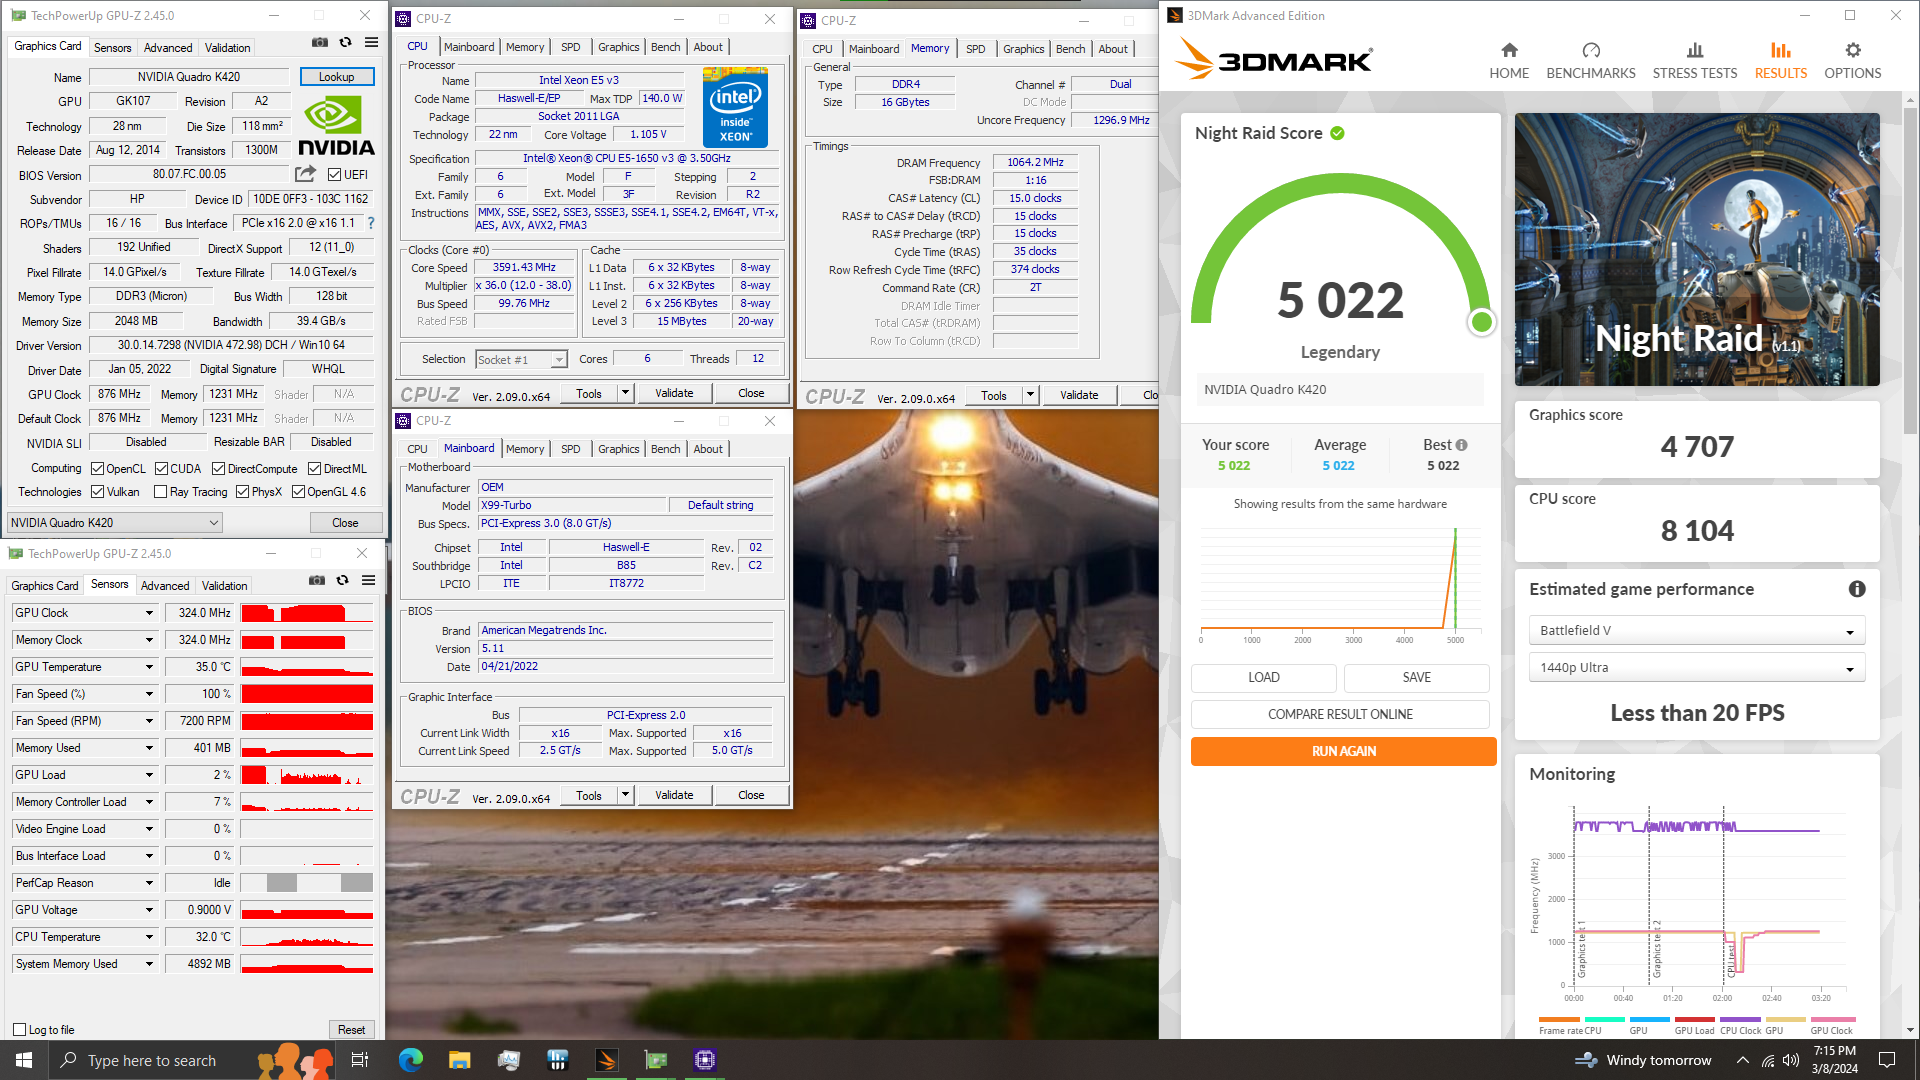The image size is (1920, 1080).
Task: Click the info icon next to Estimated game performance
Action: point(1857,589)
